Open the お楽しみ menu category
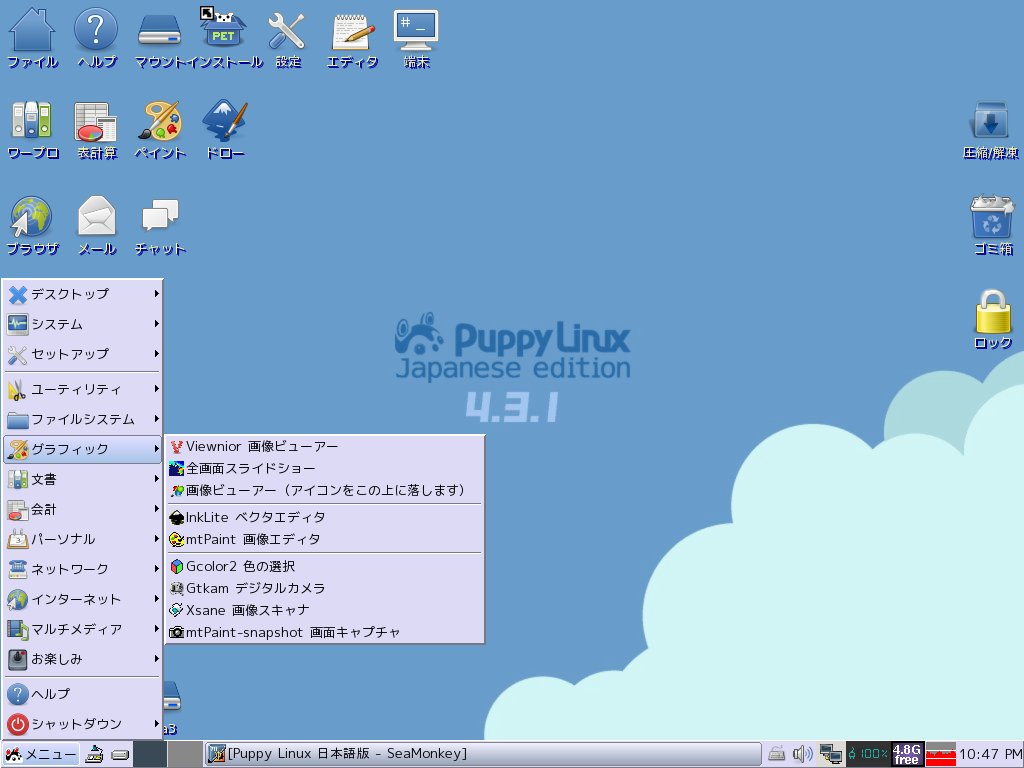 tap(83, 660)
